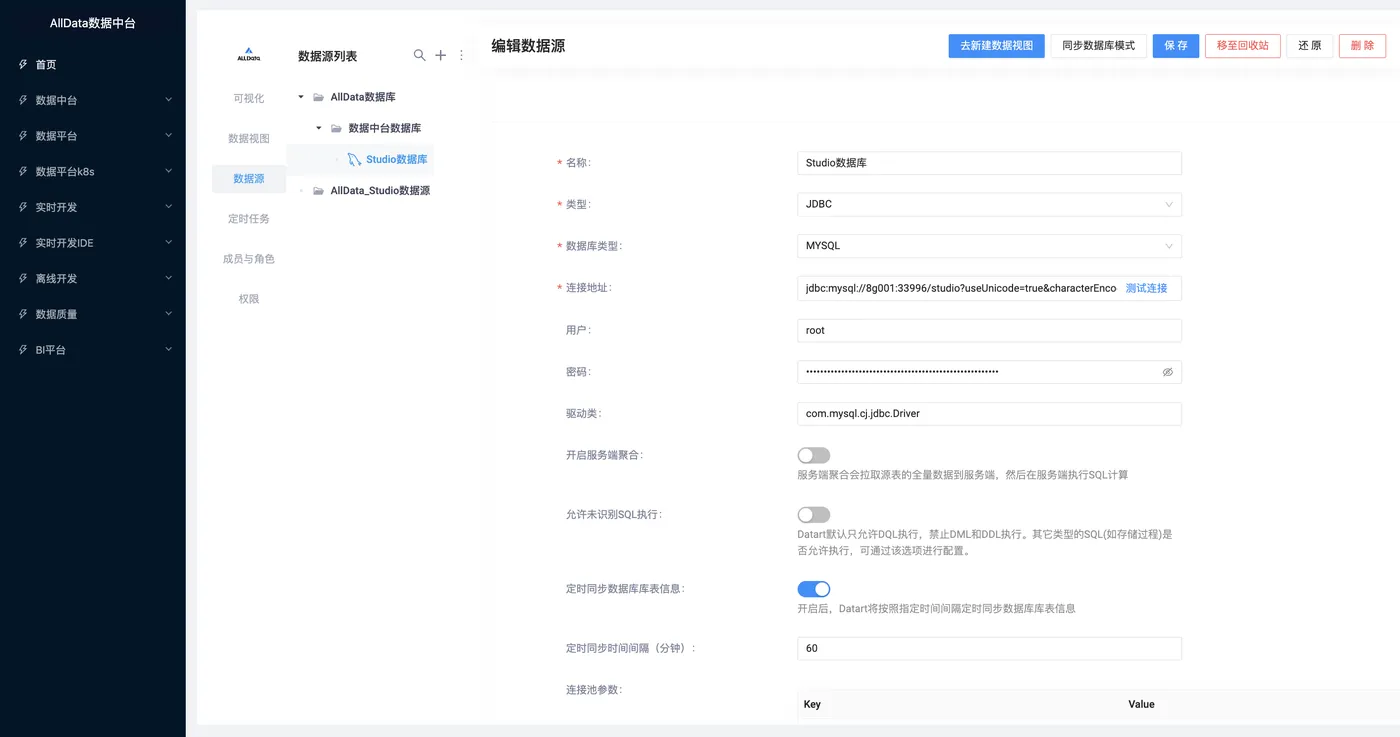Click the 移至回收站 button
This screenshot has height=737, width=1400.
point(1243,46)
